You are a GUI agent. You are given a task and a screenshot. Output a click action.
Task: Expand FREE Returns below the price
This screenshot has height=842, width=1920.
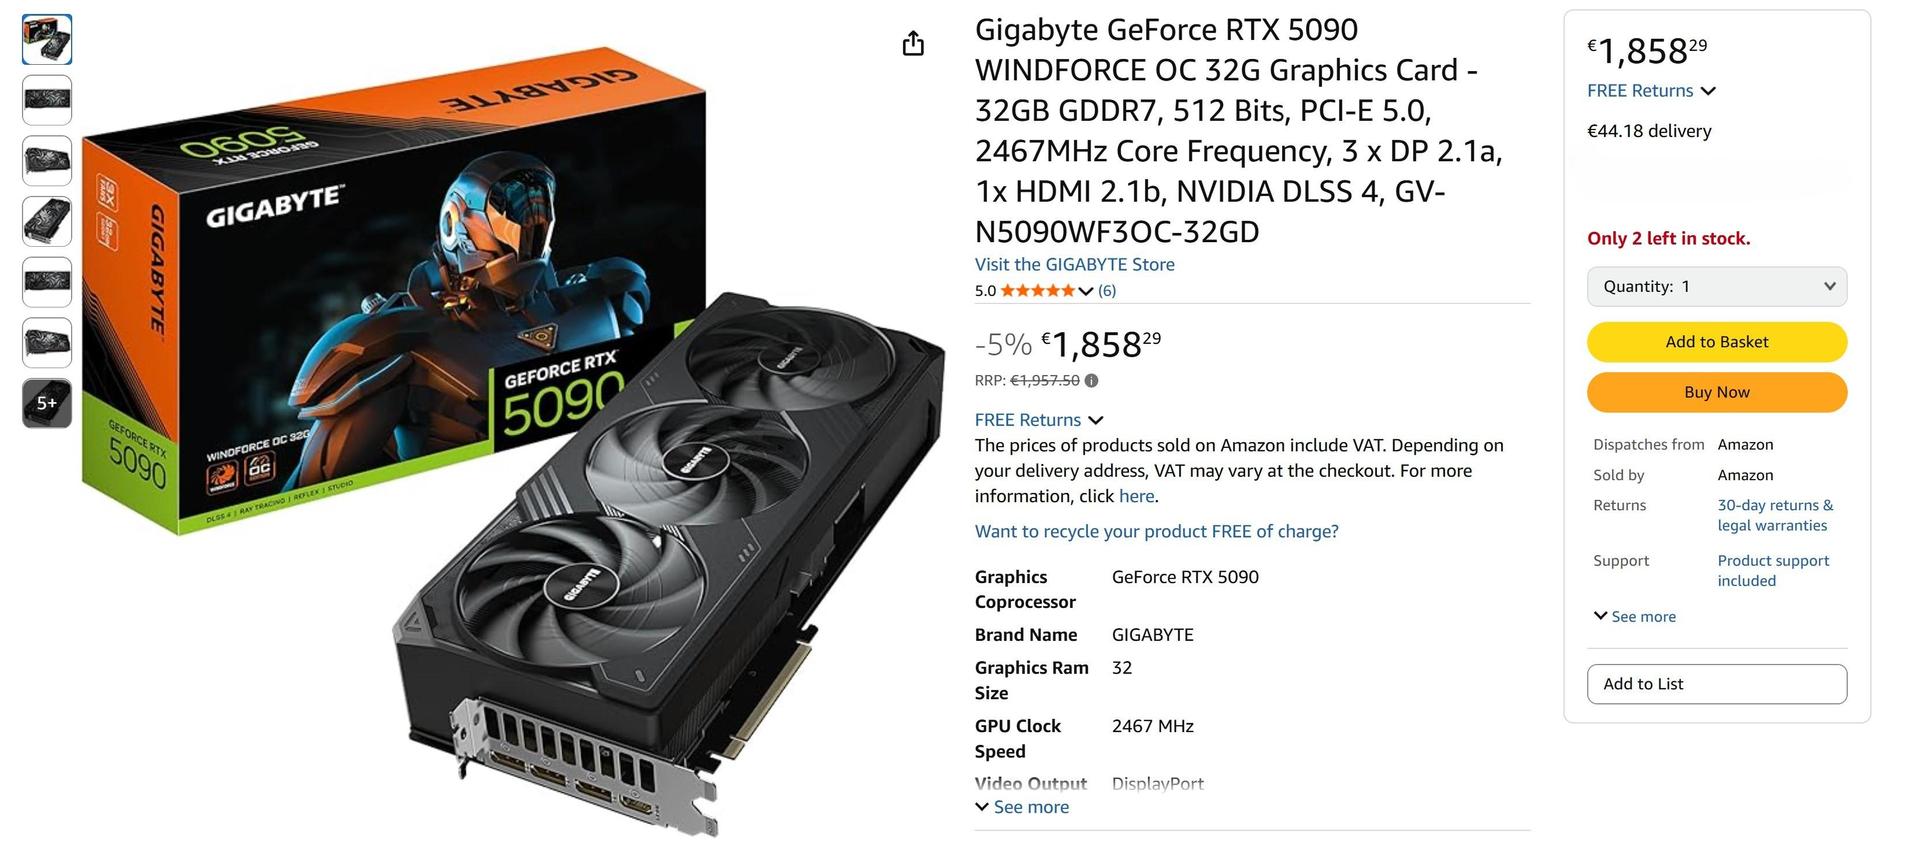click(1039, 420)
